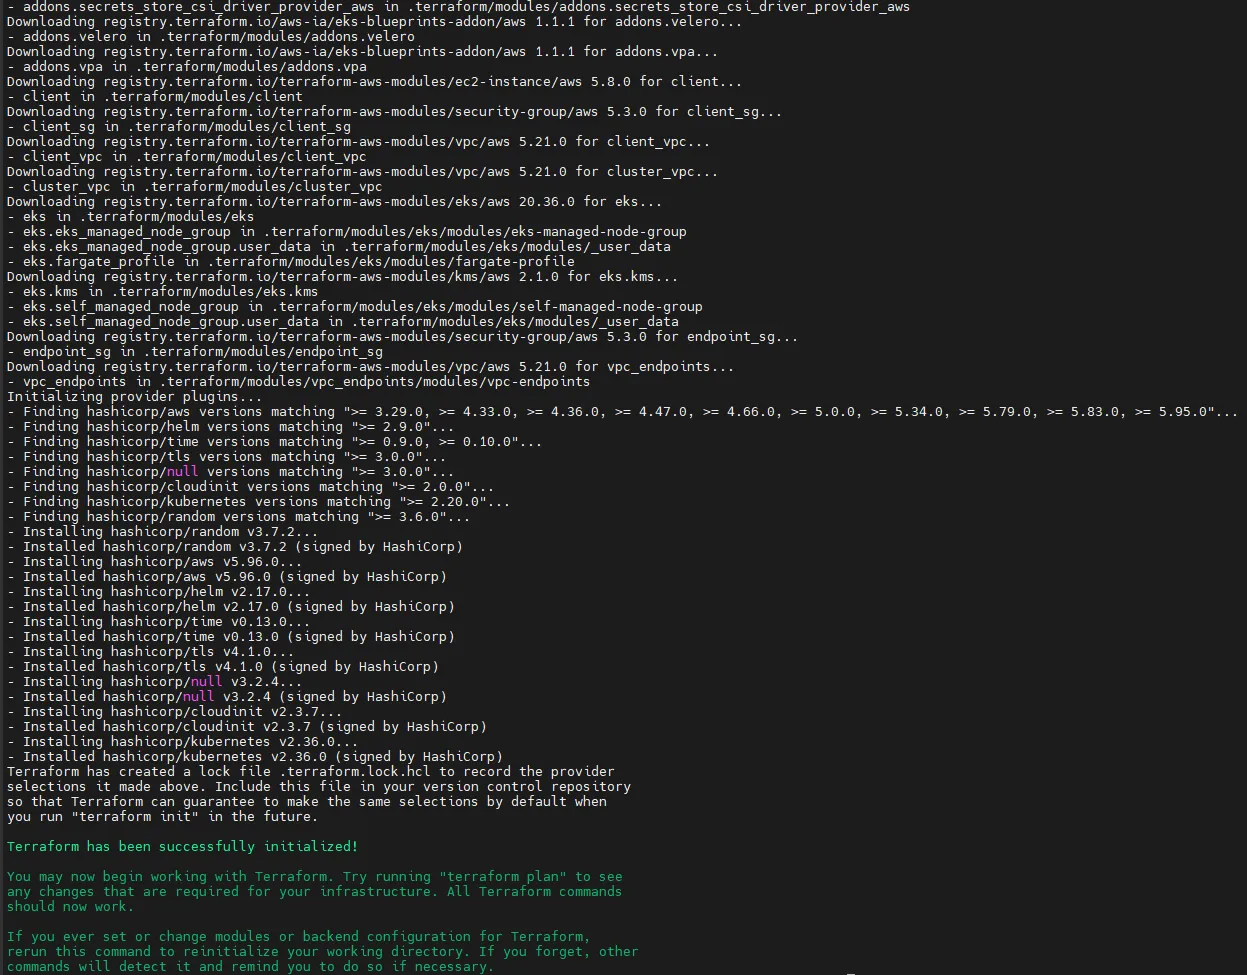Click the 'Downloading ... eks-blueprints-addon/aws 1.1.1 for addons.vpa' line
The height and width of the screenshot is (975, 1247).
coord(363,52)
